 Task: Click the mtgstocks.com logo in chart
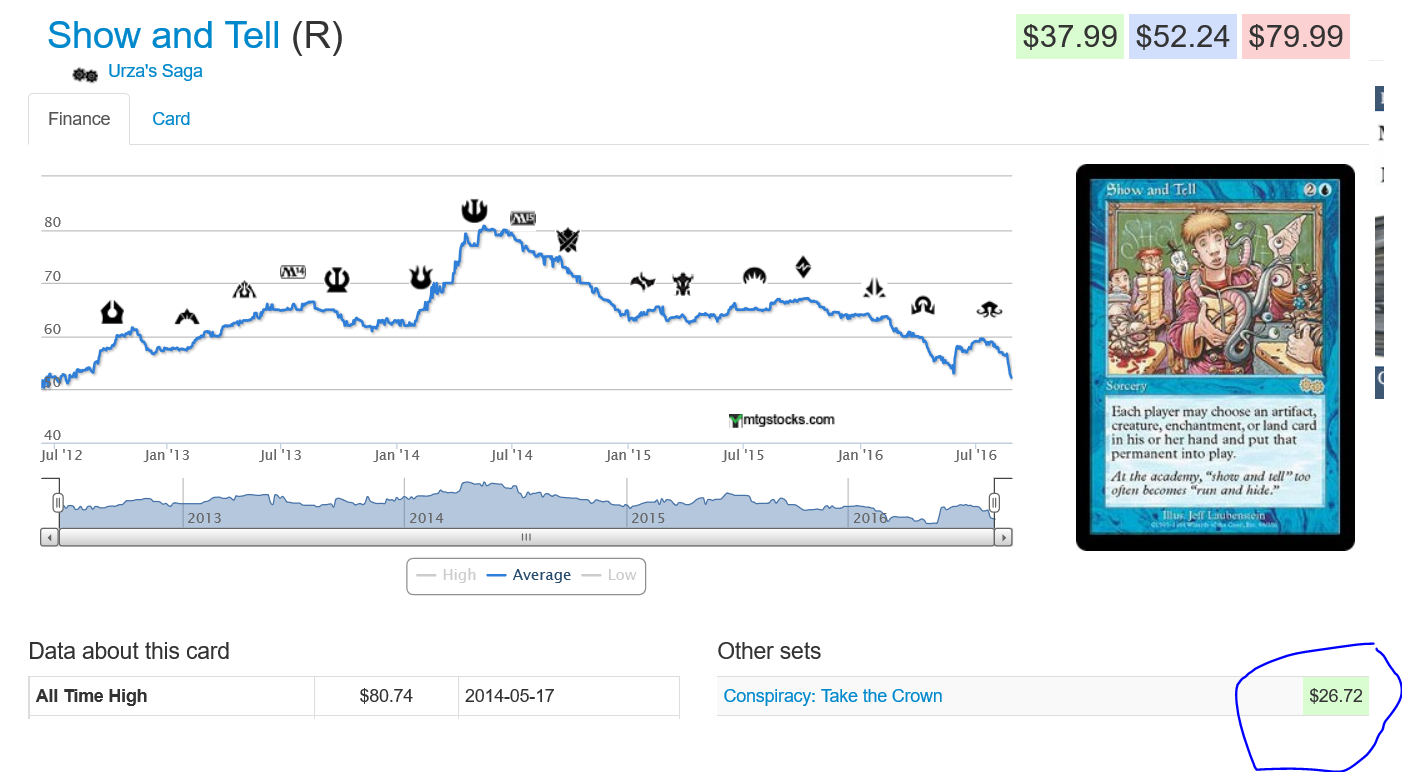[782, 420]
